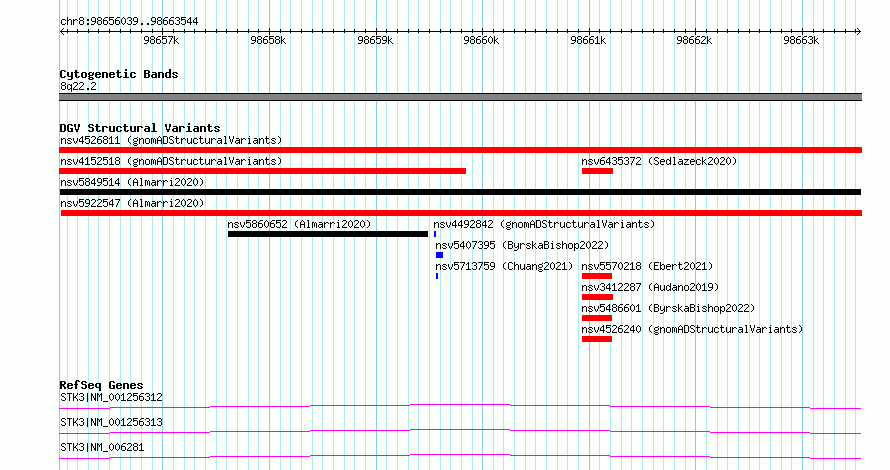890x470 pixels.
Task: Click the 98657k ruler label
Action: click(x=161, y=40)
